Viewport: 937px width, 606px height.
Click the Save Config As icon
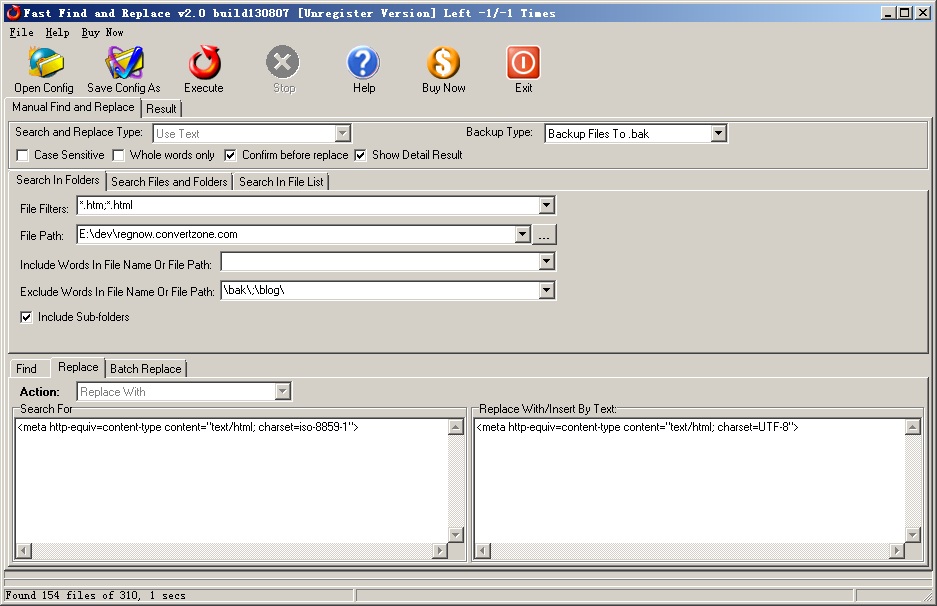click(x=124, y=63)
